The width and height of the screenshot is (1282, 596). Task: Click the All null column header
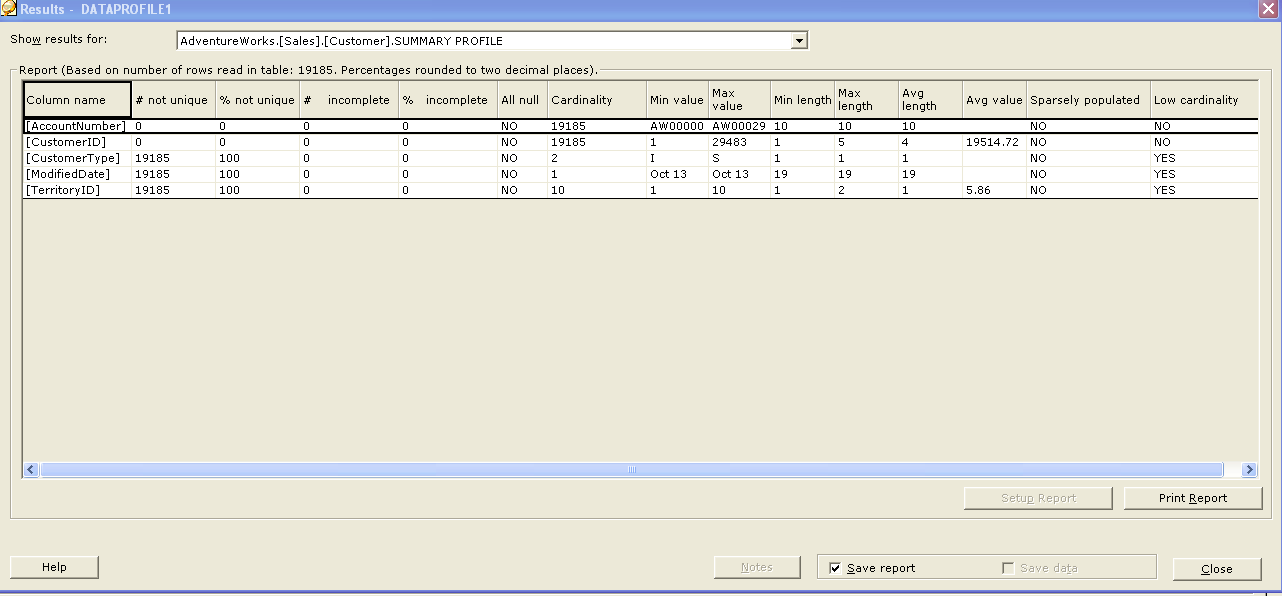522,100
